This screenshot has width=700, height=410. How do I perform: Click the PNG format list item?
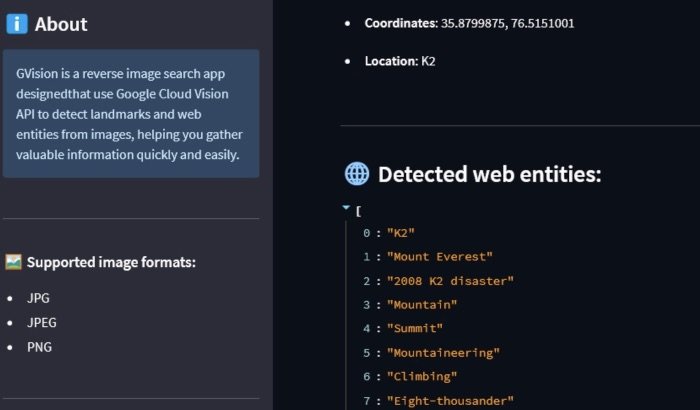click(x=39, y=347)
